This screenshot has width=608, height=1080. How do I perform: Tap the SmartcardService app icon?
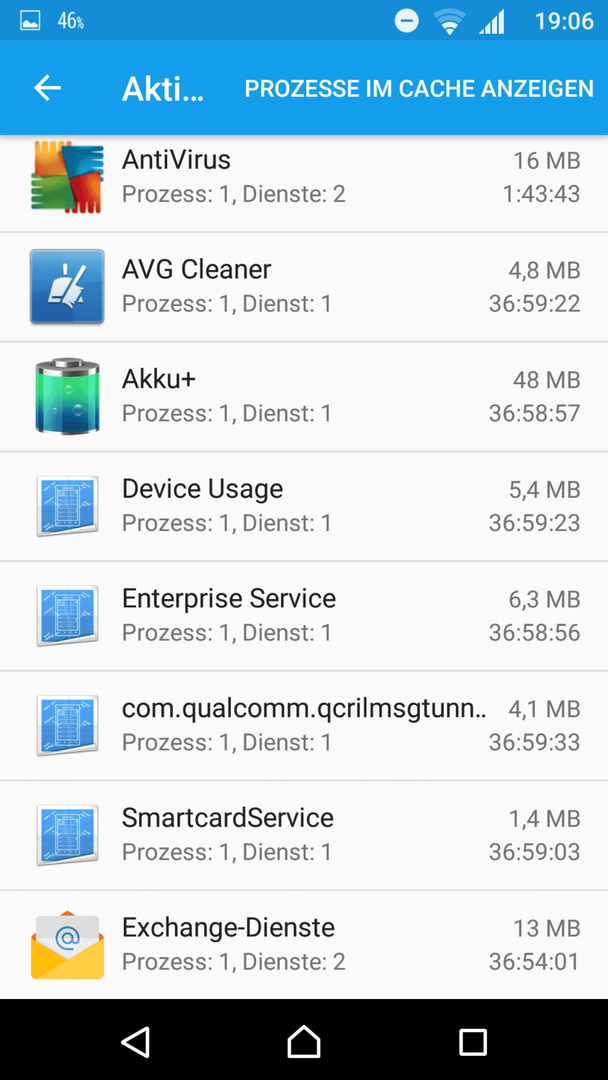67,835
